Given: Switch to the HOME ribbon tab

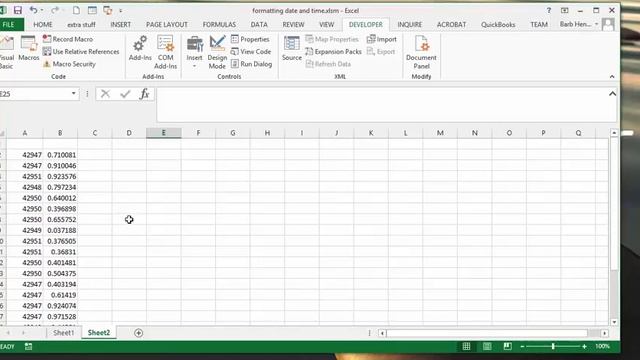Looking at the screenshot, I should [43, 24].
